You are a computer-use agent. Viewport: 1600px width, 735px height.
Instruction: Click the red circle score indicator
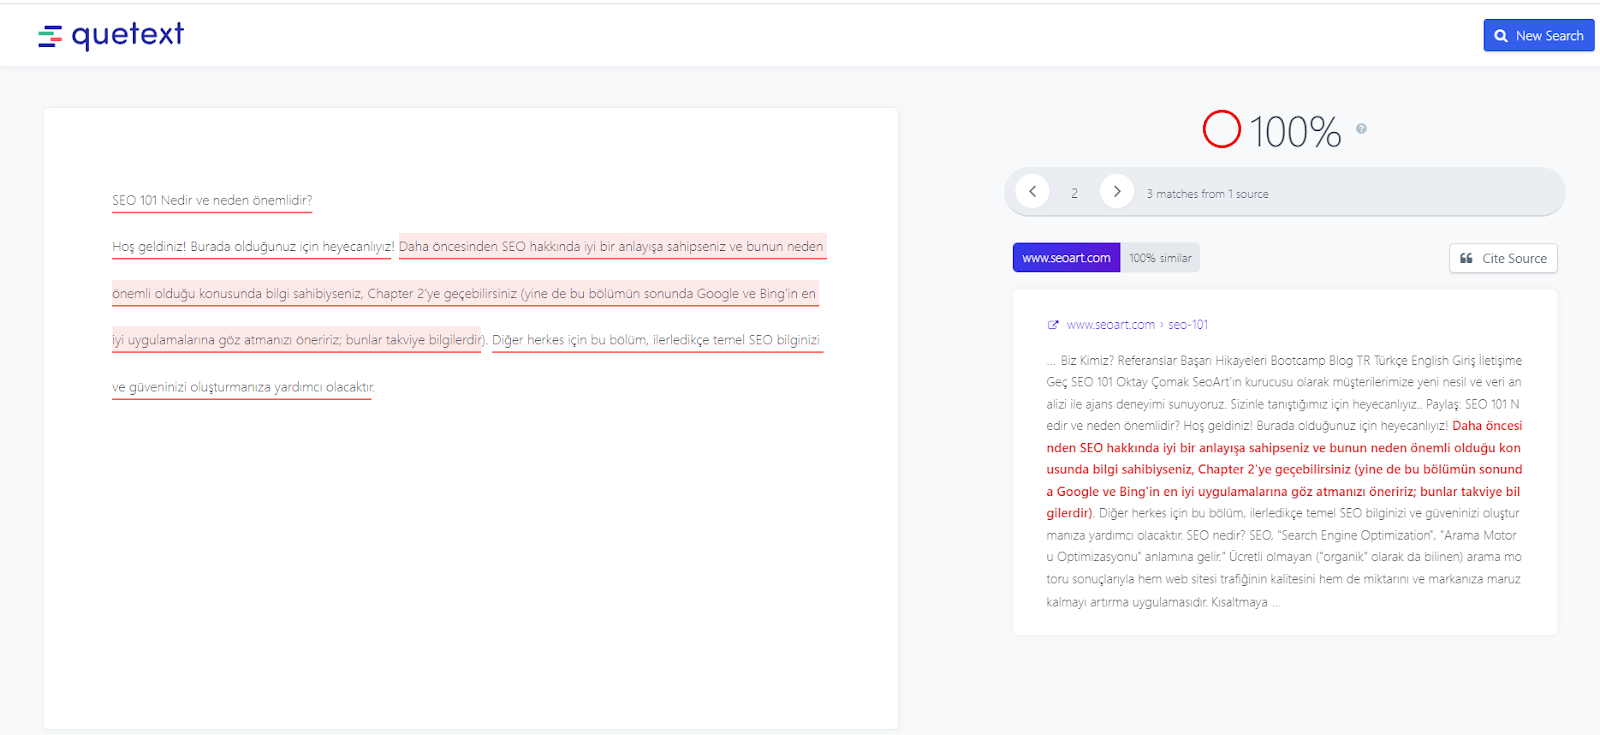[x=1221, y=129]
